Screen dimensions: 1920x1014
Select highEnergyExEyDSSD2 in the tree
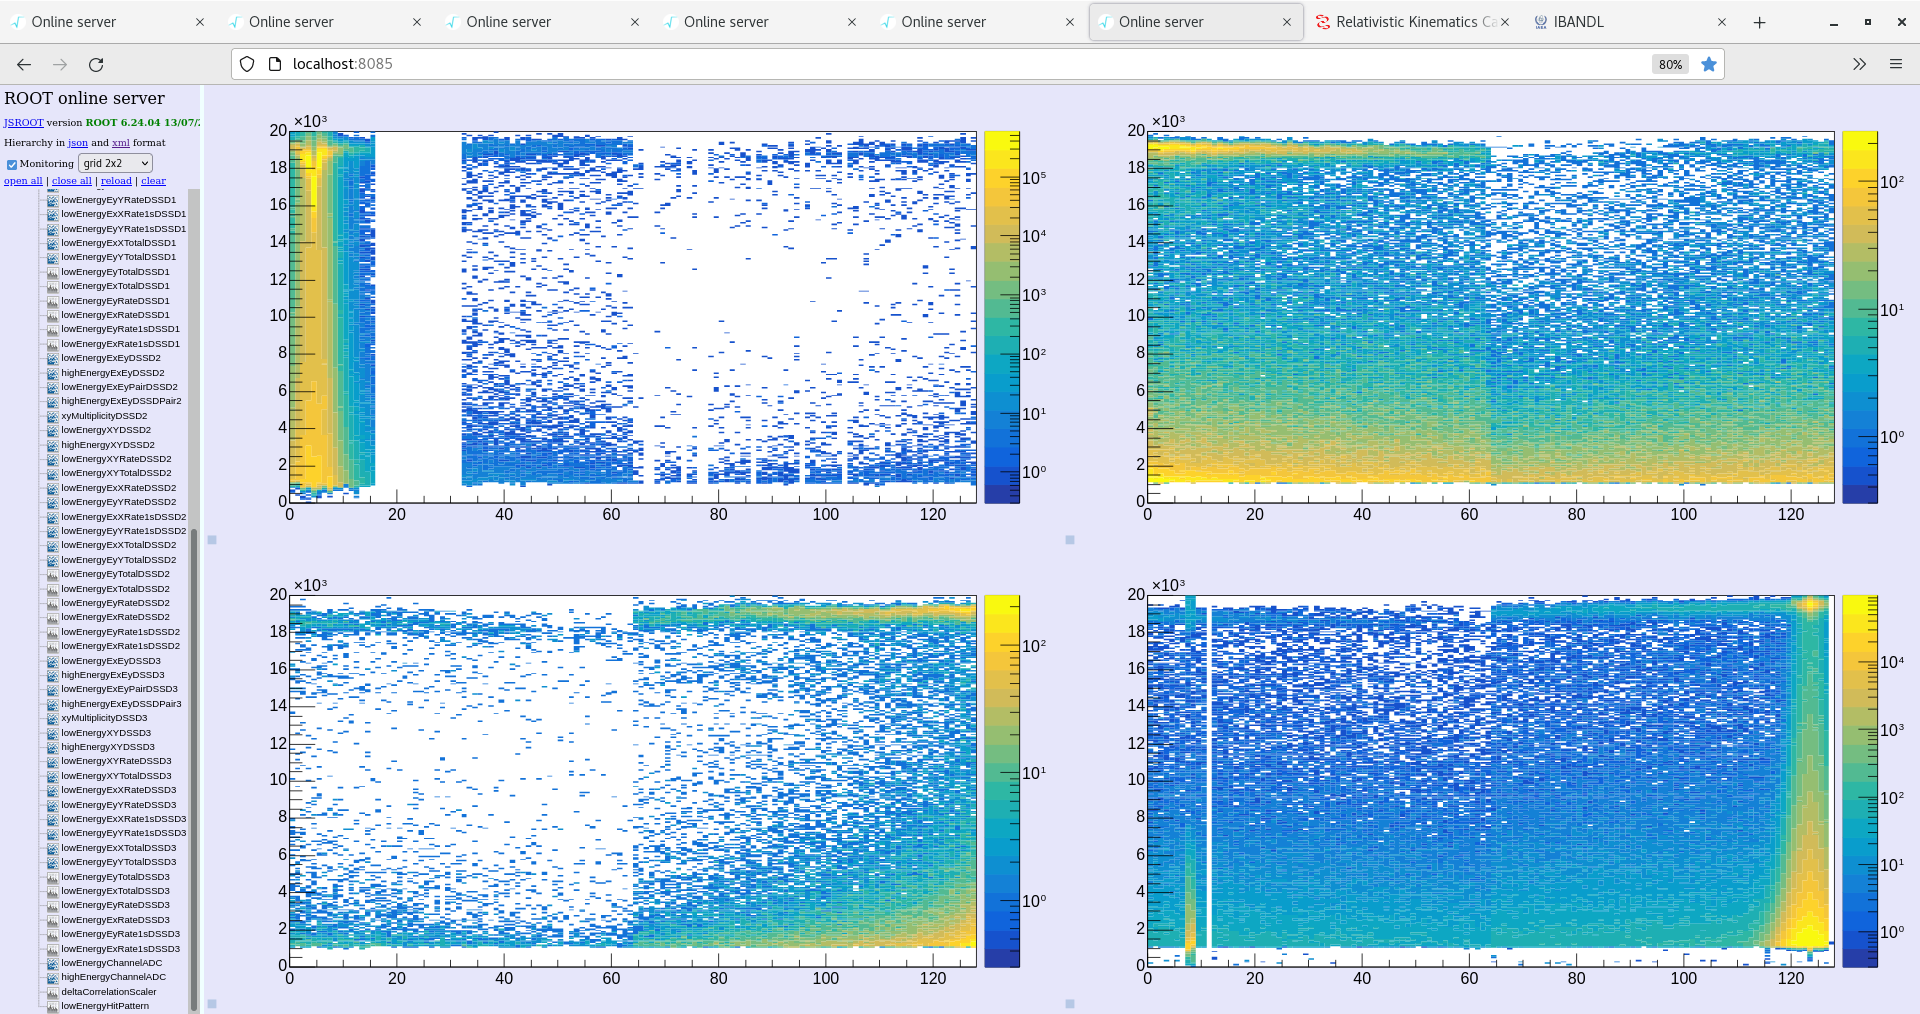(x=113, y=373)
